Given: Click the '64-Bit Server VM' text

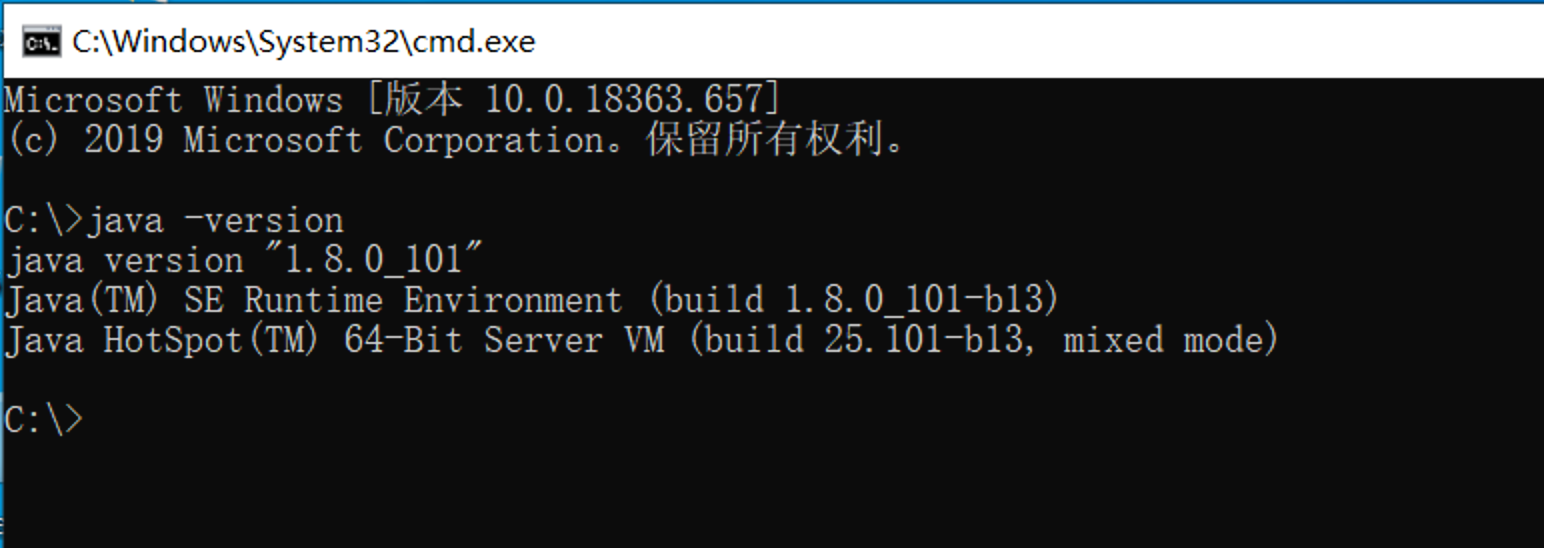Looking at the screenshot, I should 504,340.
